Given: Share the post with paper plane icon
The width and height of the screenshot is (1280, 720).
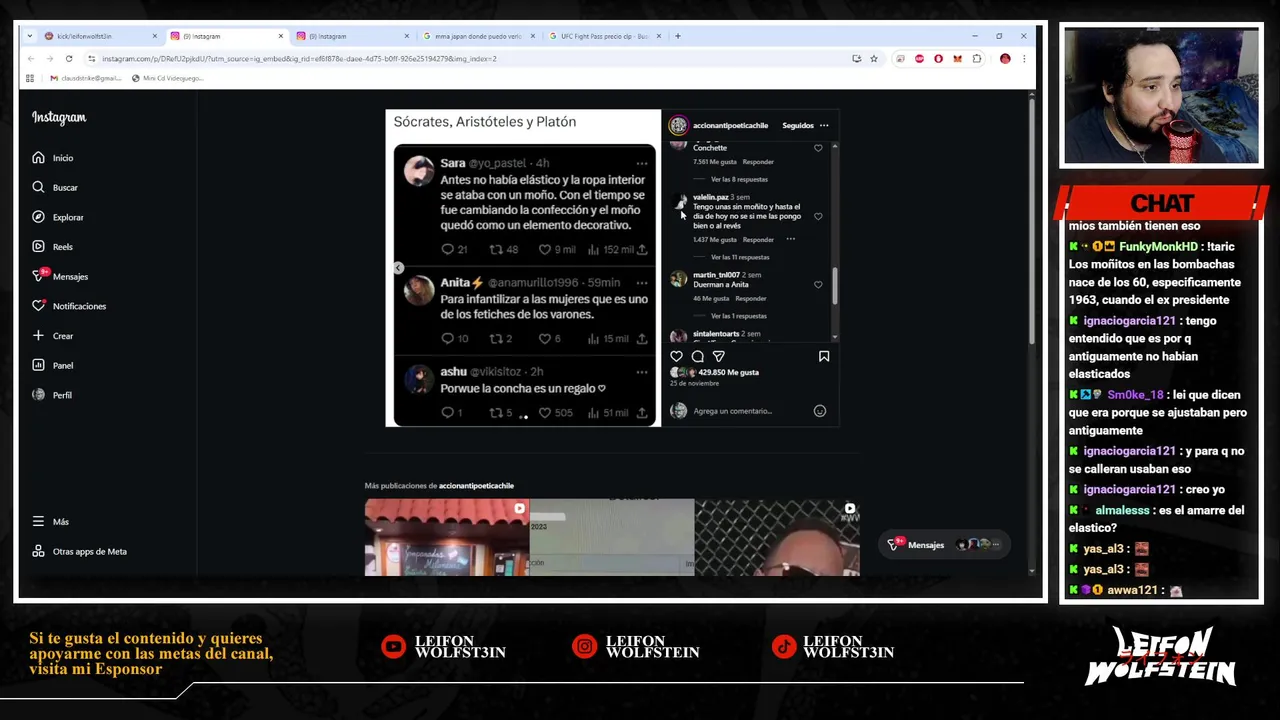Looking at the screenshot, I should tap(718, 356).
